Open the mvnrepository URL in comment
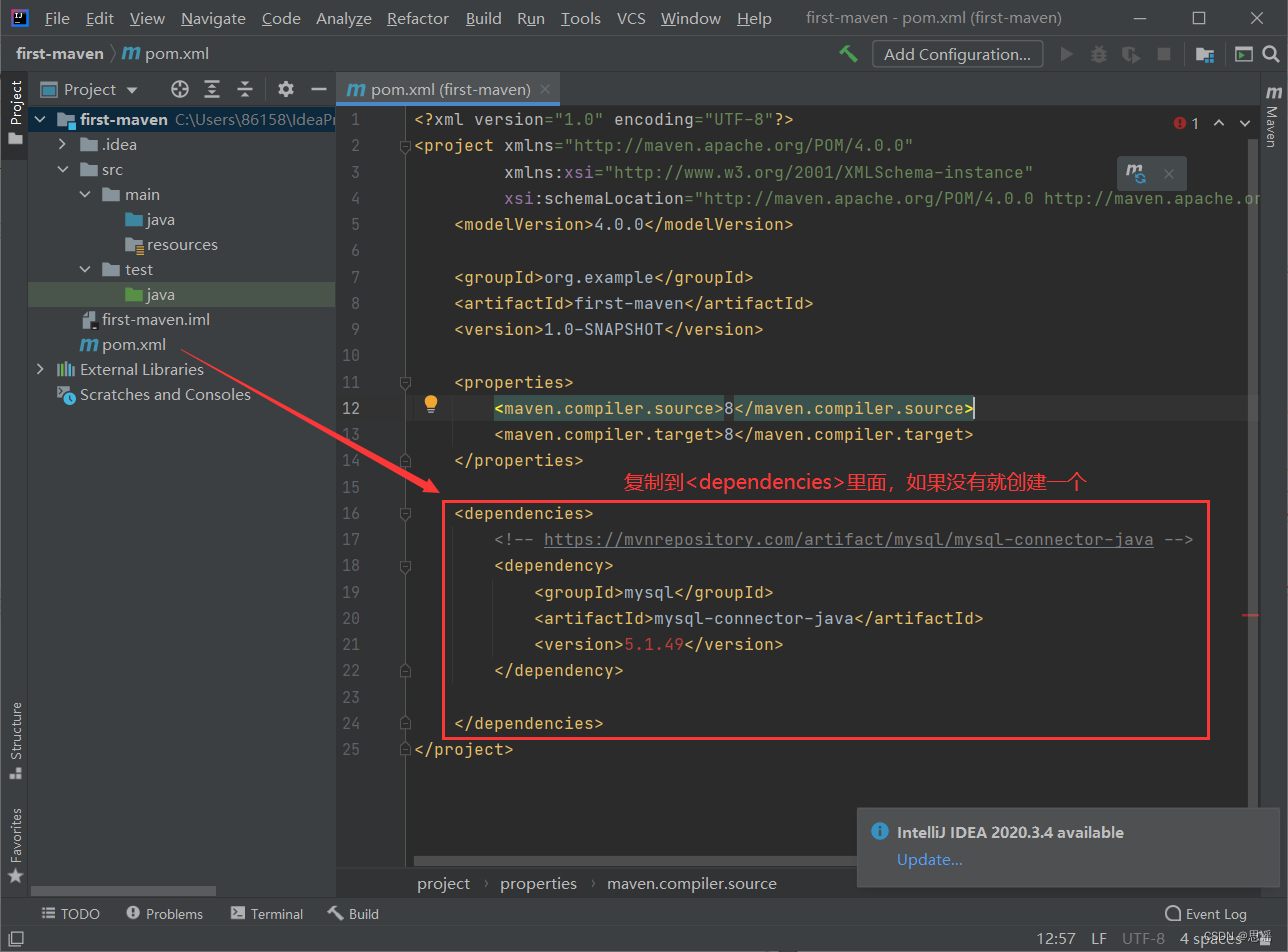1288x952 pixels. pyautogui.click(x=848, y=539)
